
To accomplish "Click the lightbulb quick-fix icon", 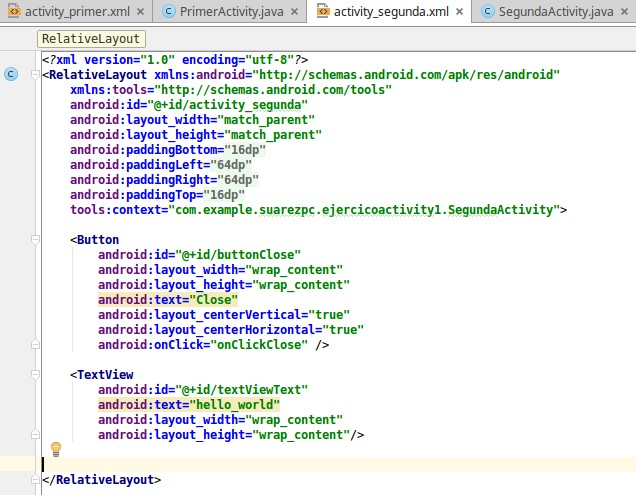I will 56,448.
